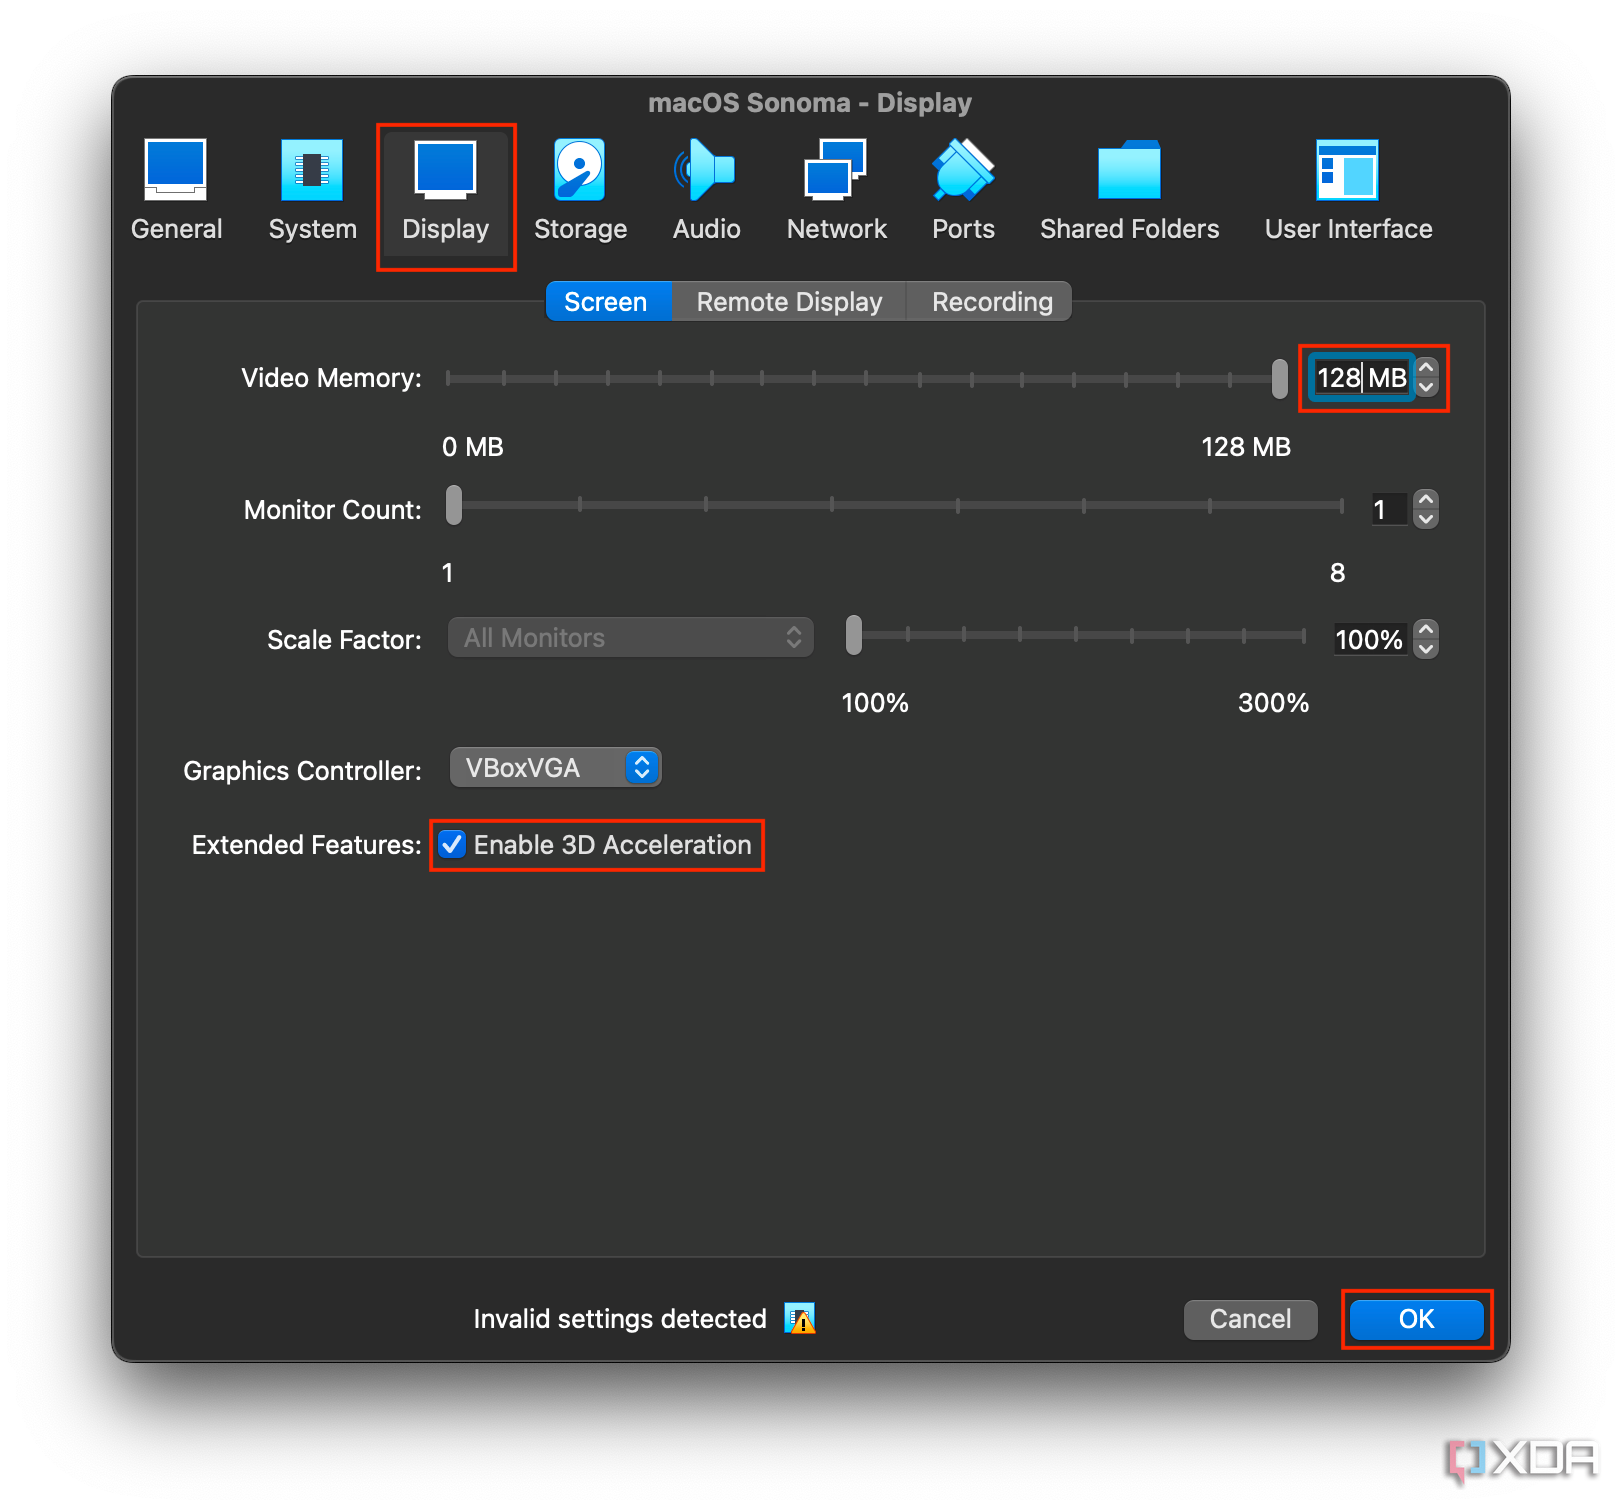Open the Shared Folders settings section
Image resolution: width=1622 pixels, height=1510 pixels.
coord(1129,191)
